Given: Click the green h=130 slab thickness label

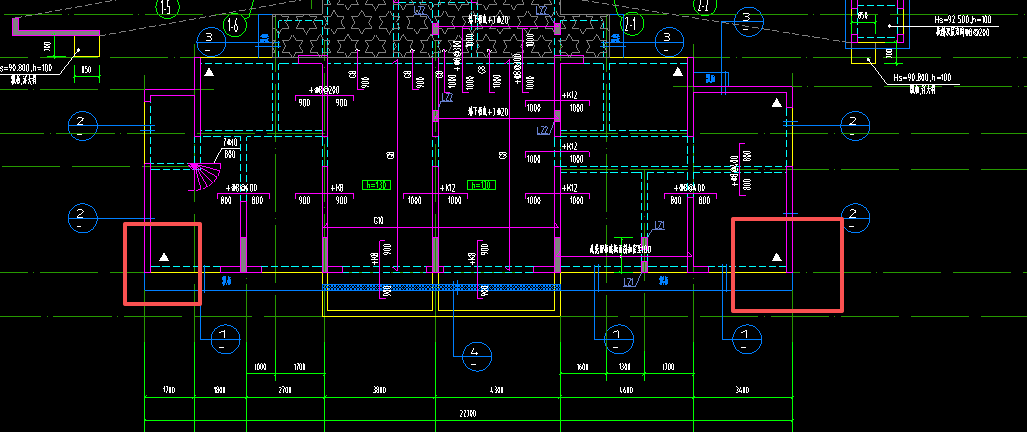Looking at the screenshot, I should pos(376,185).
